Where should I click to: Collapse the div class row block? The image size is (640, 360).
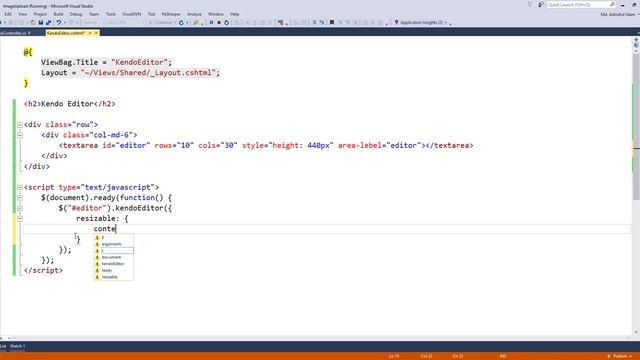20,125
